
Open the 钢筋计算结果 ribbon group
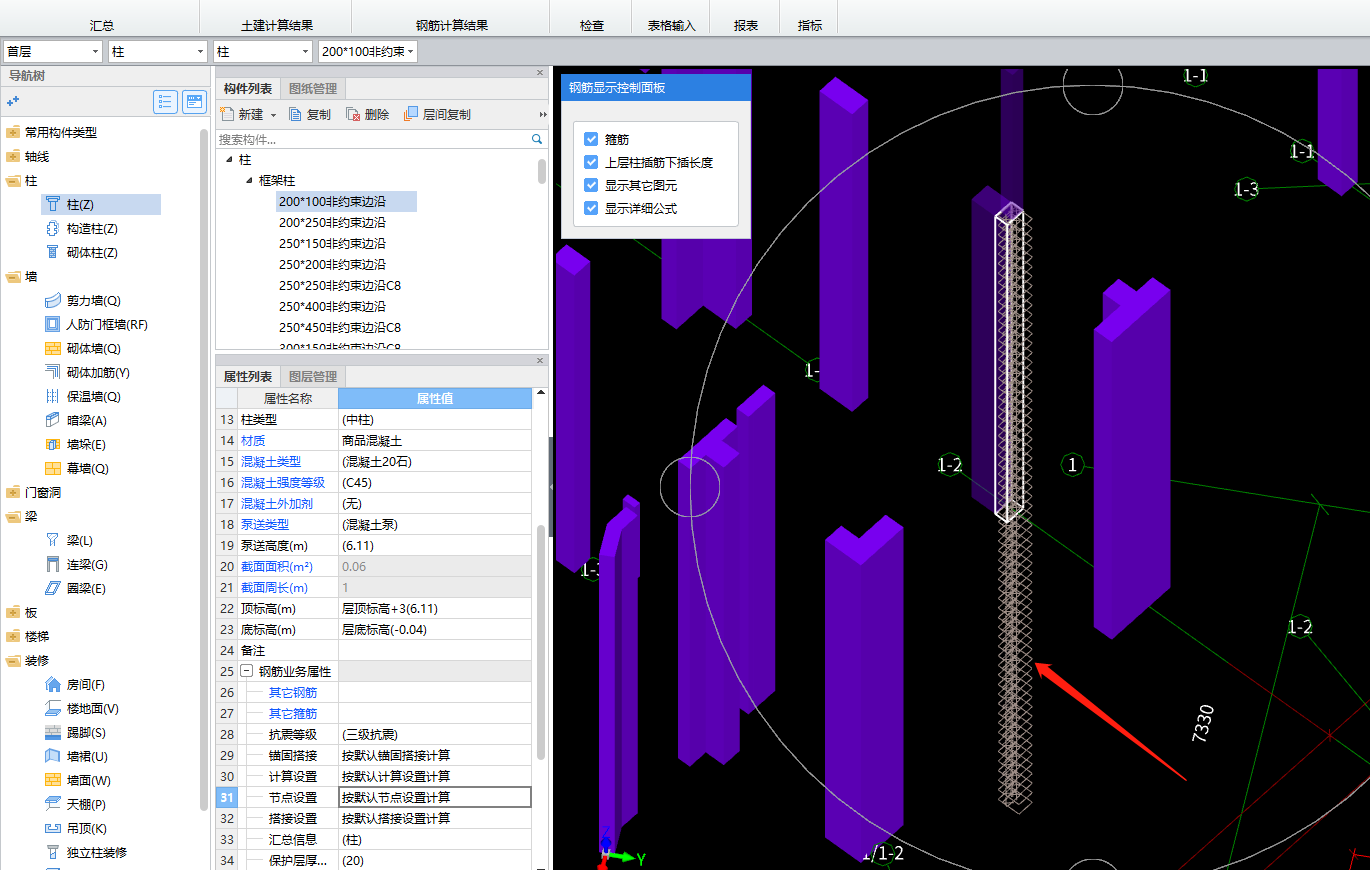coord(451,25)
